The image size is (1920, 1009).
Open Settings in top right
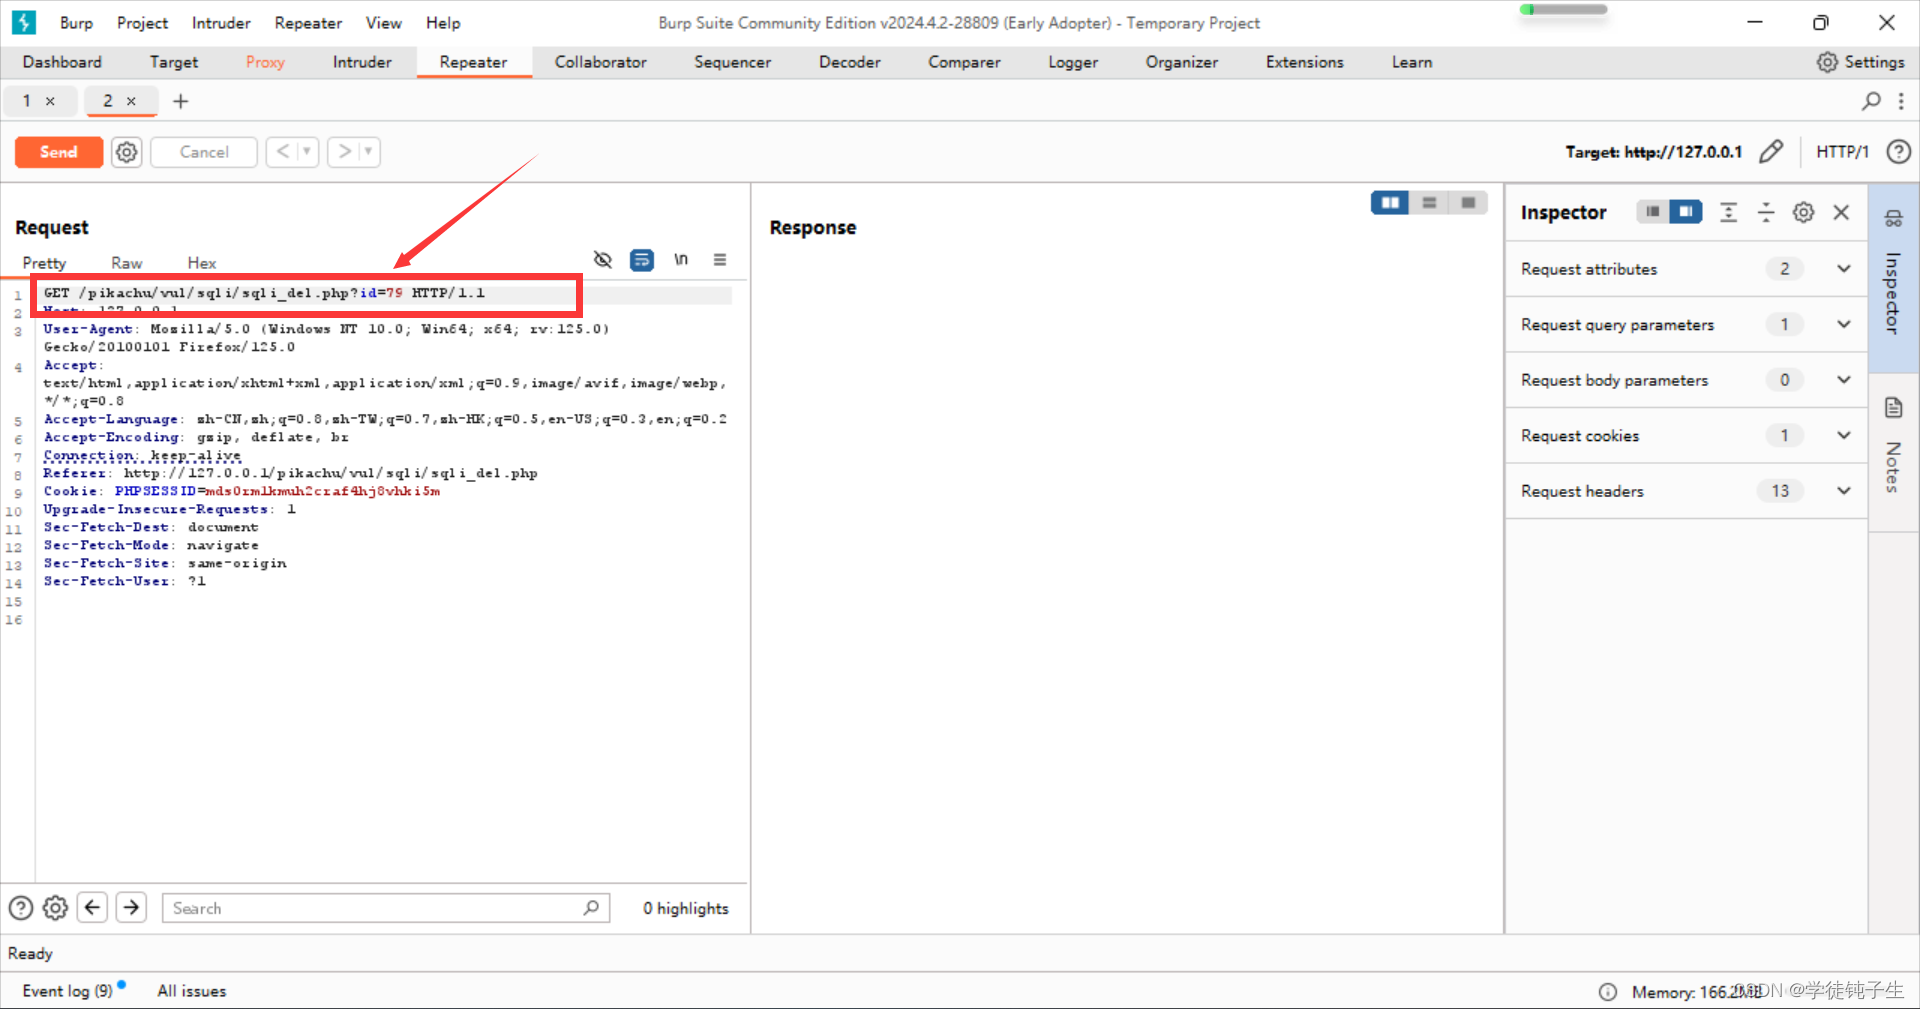[x=1860, y=62]
